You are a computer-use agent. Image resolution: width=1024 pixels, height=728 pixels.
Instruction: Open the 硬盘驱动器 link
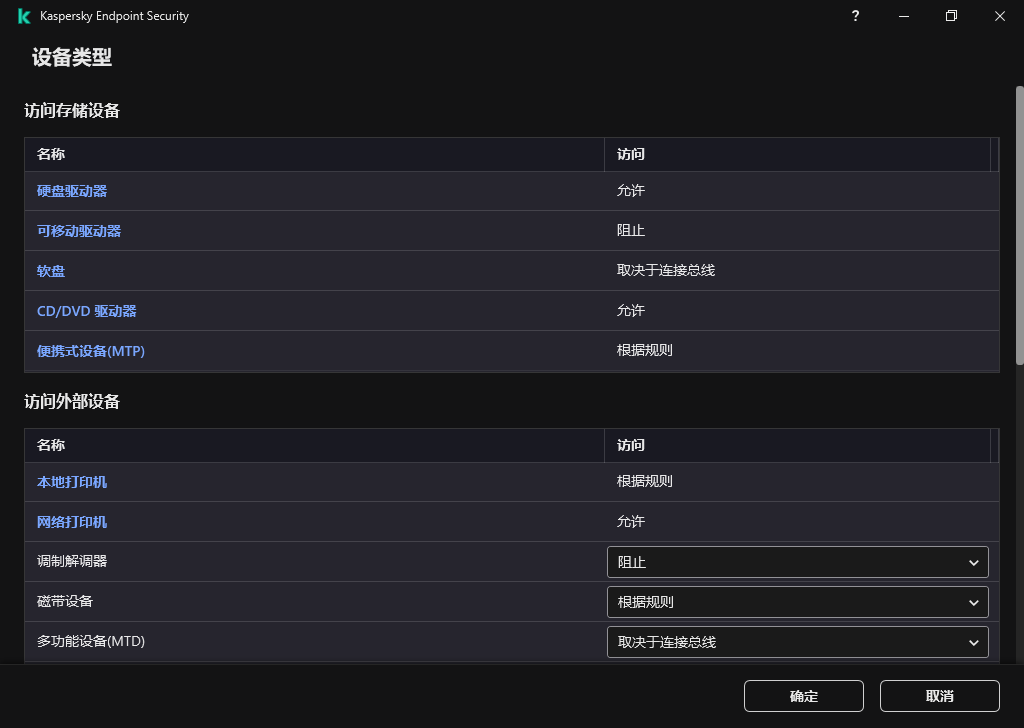pos(72,191)
